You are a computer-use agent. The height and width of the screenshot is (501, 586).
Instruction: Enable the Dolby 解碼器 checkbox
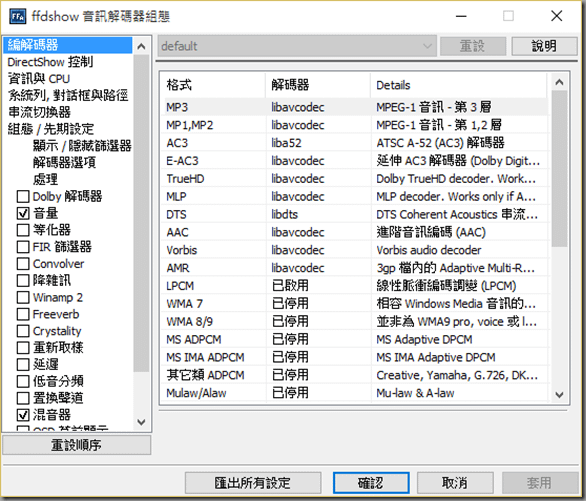click(x=23, y=196)
